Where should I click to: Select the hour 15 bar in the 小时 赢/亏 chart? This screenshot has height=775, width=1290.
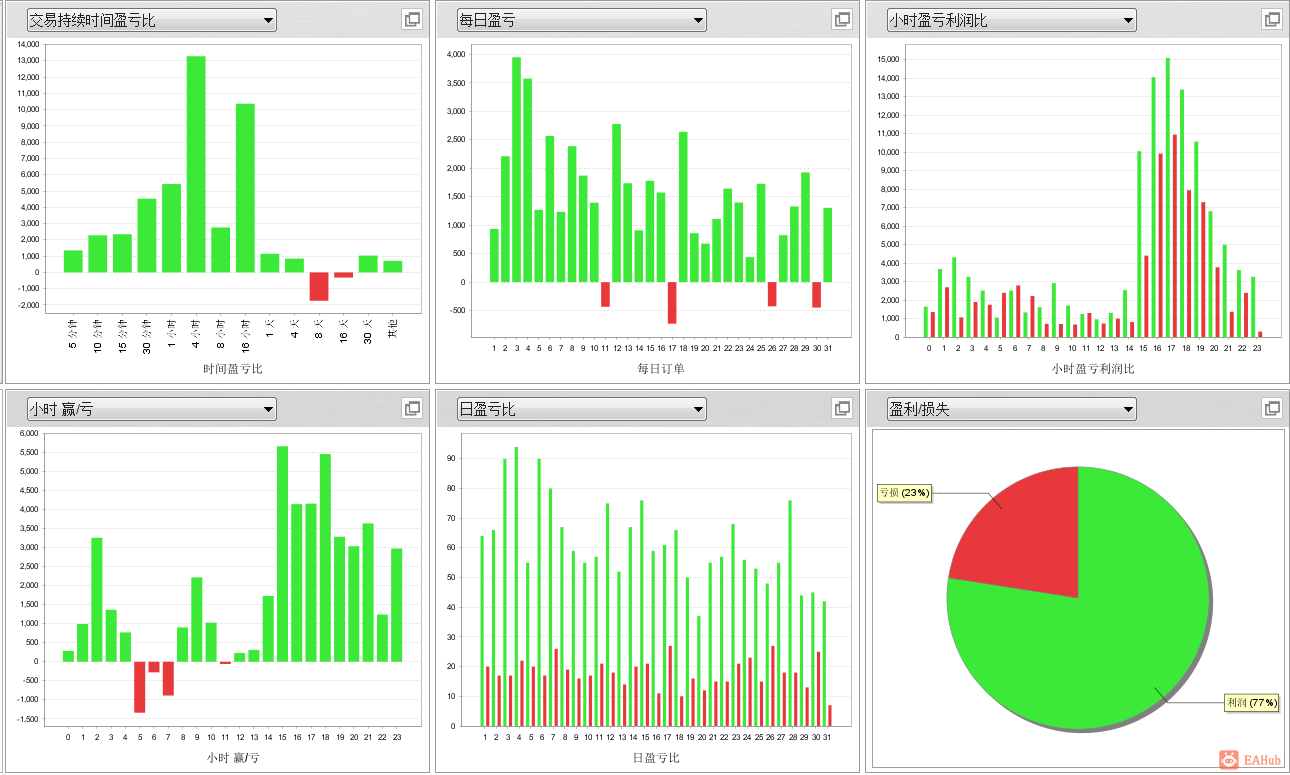coord(282,554)
